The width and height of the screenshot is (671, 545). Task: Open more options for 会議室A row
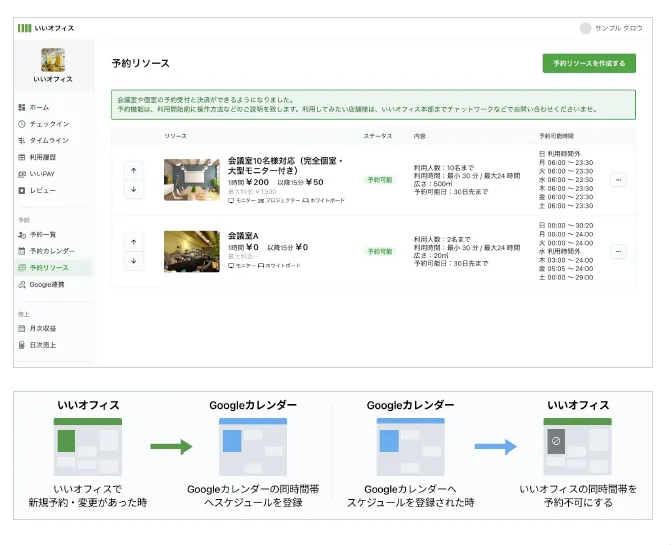pyautogui.click(x=618, y=252)
